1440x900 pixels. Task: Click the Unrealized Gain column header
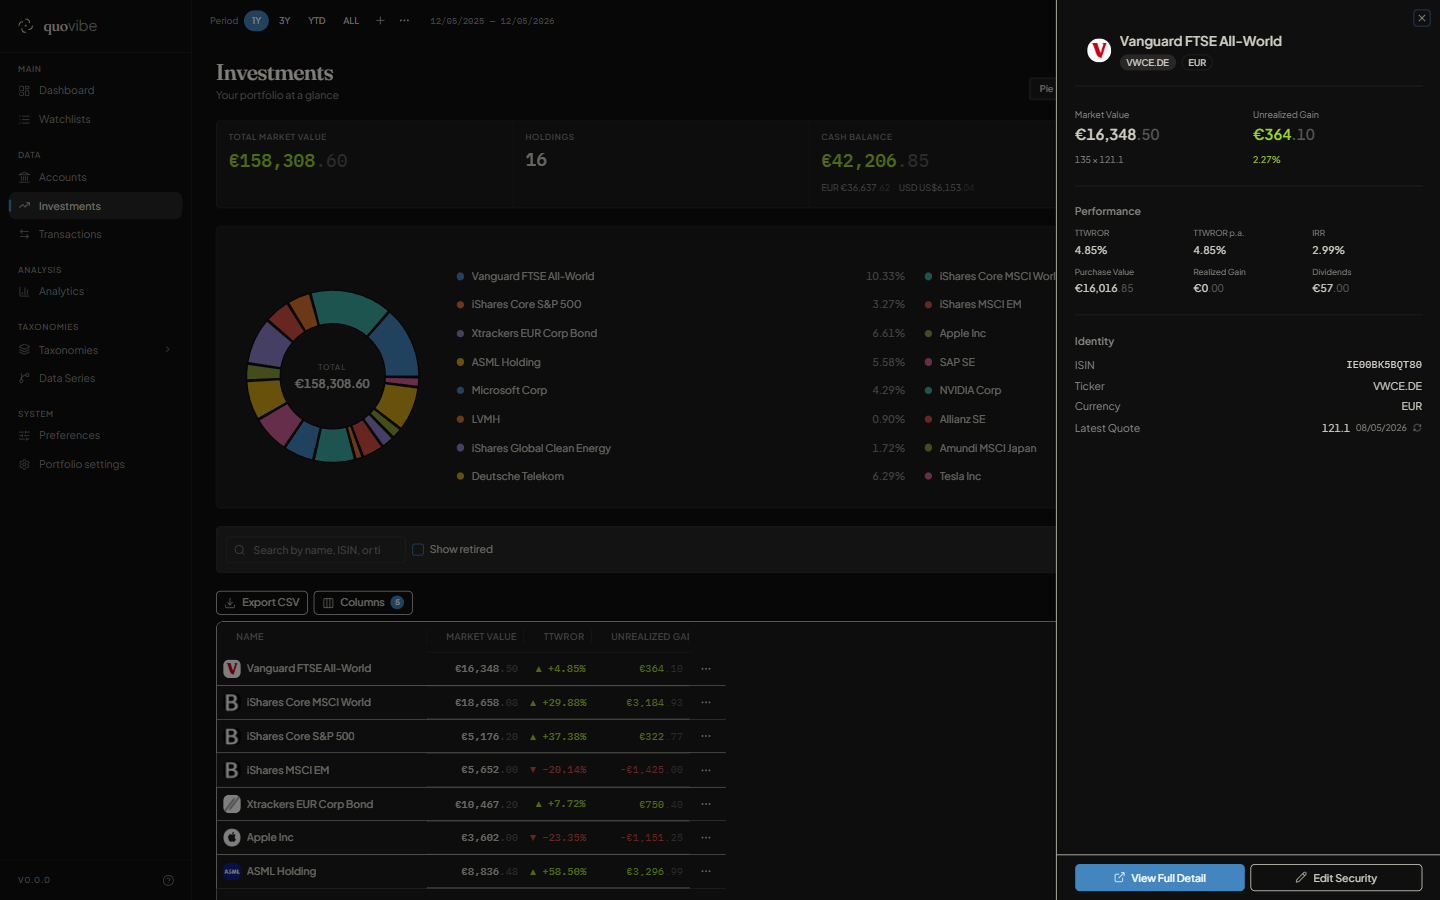(x=650, y=637)
